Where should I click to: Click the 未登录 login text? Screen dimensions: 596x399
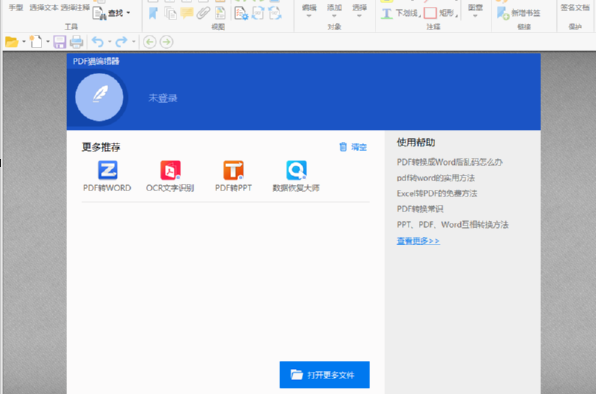163,98
